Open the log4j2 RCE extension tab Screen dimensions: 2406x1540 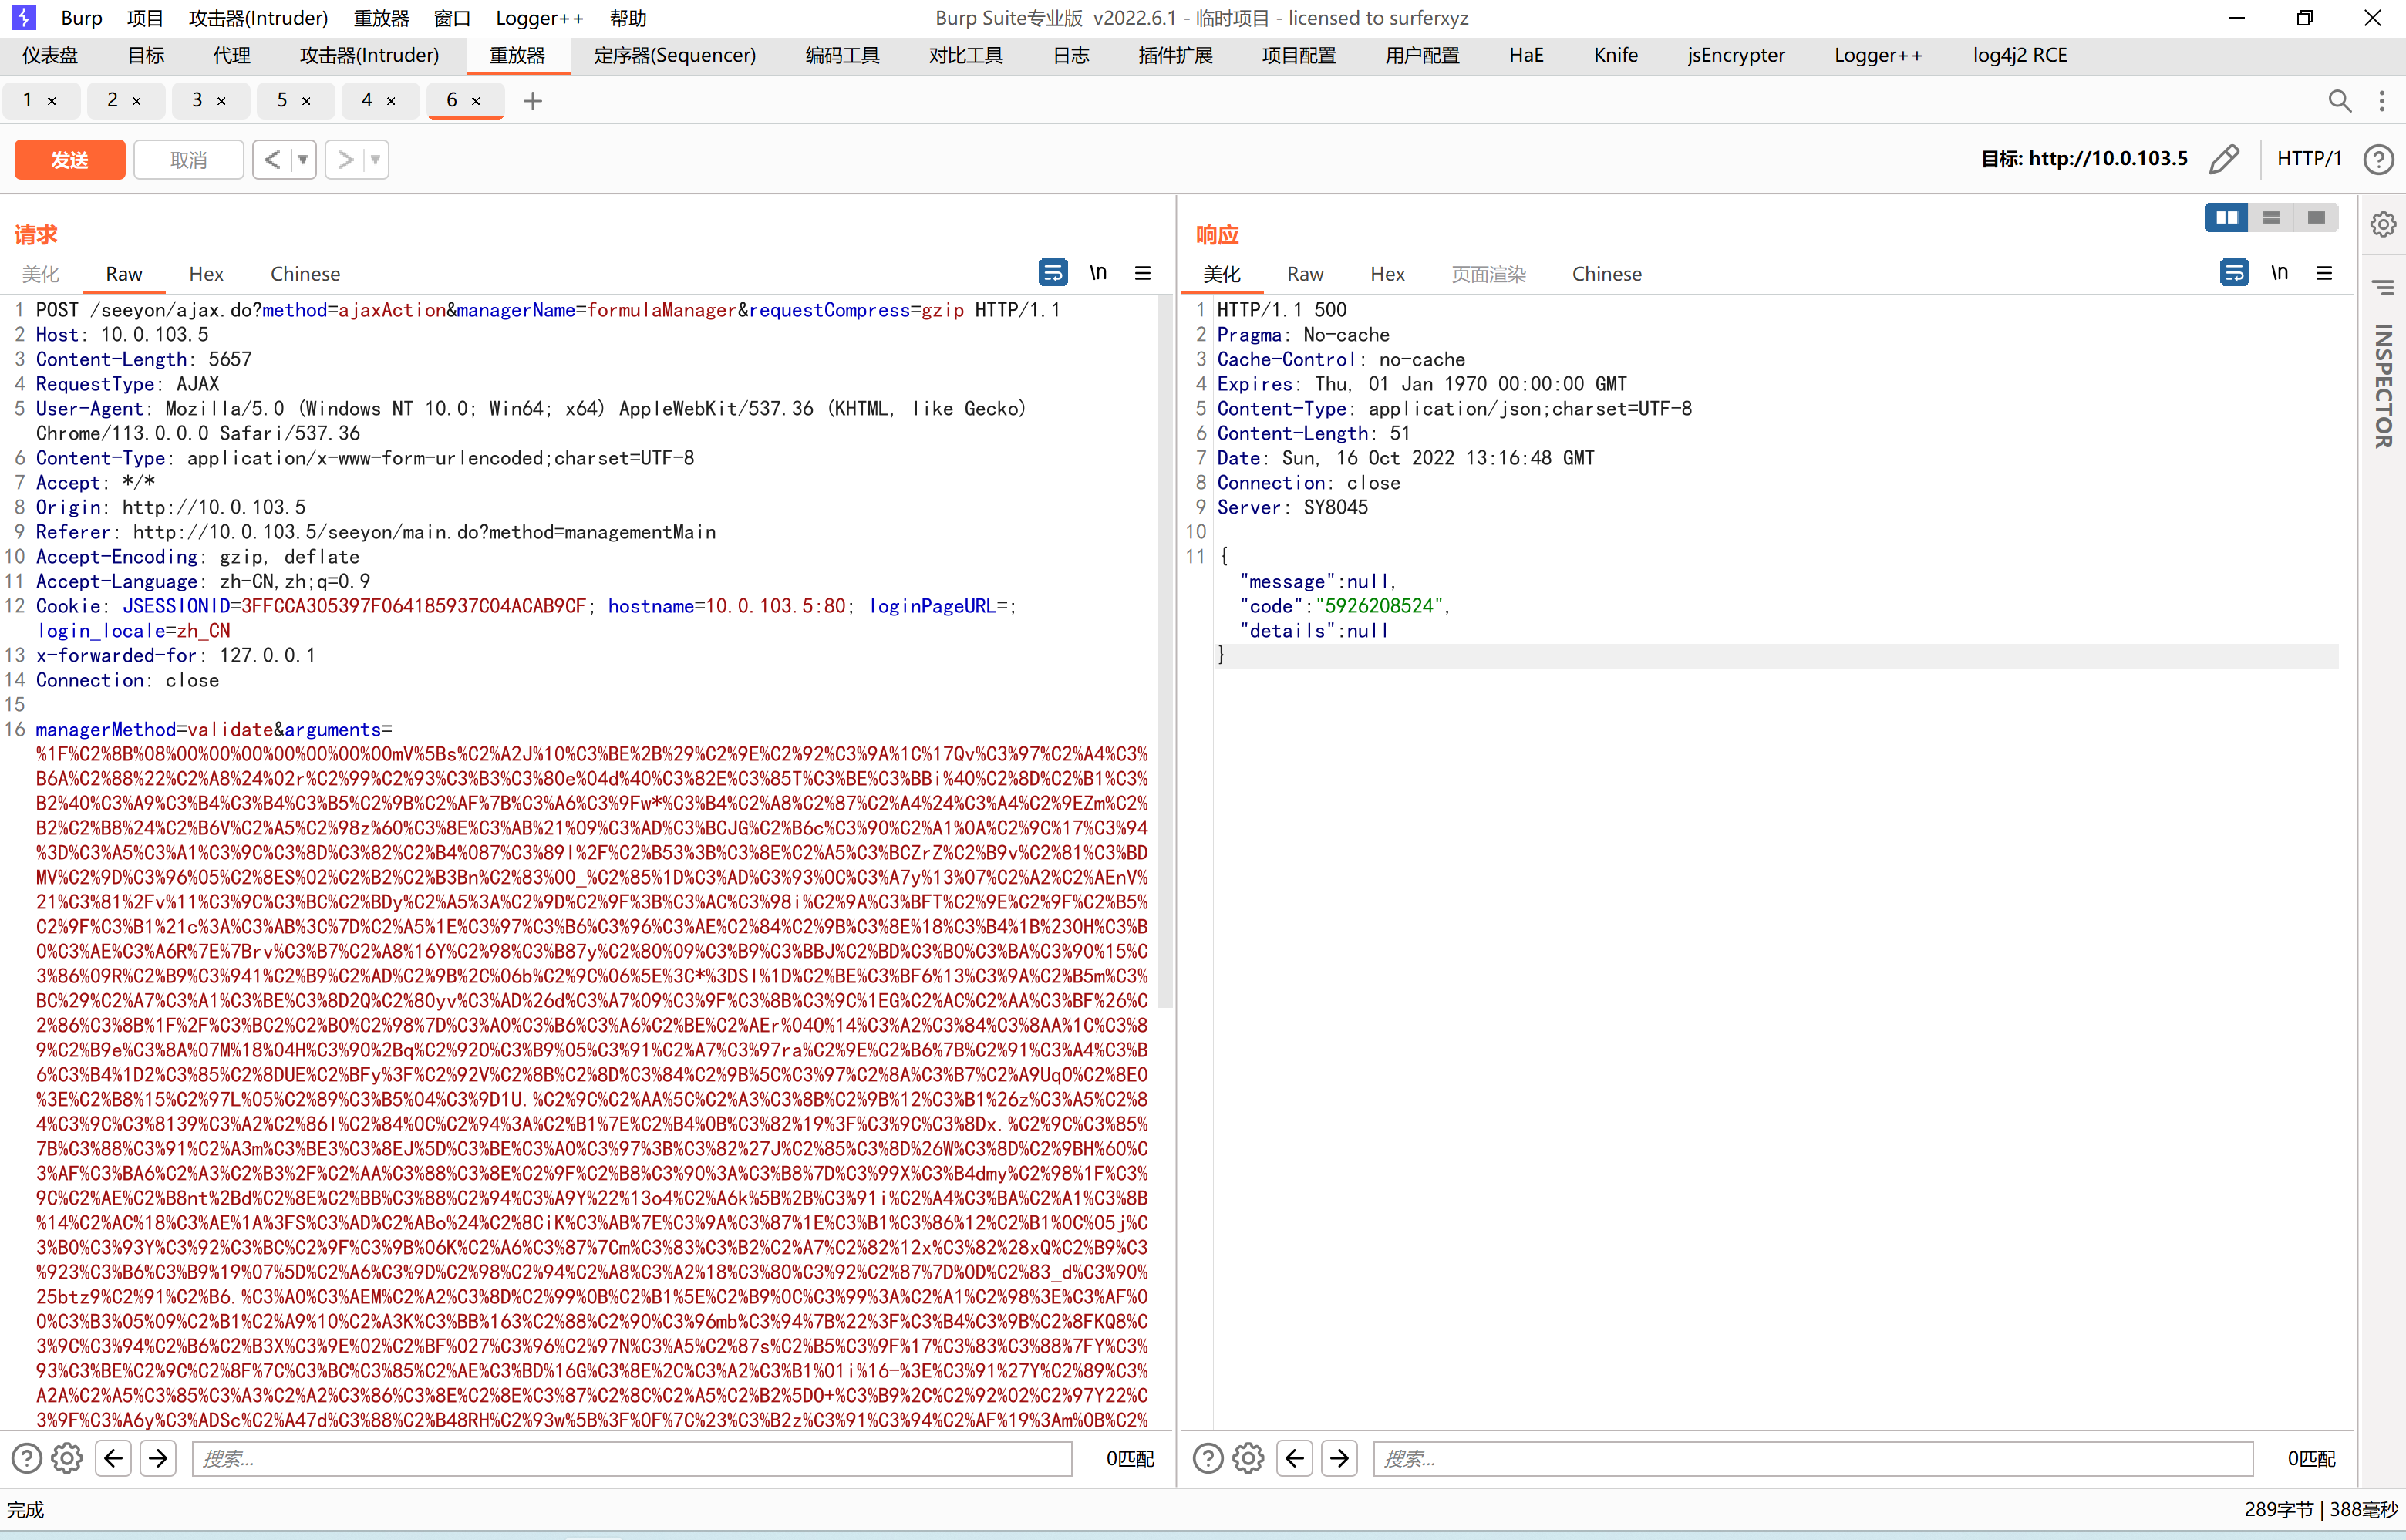(2020, 55)
